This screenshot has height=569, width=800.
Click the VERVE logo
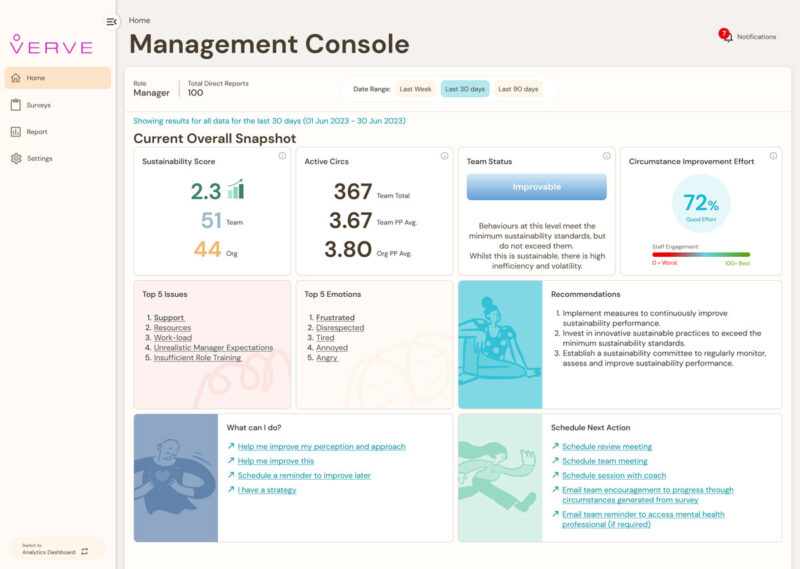(x=51, y=45)
